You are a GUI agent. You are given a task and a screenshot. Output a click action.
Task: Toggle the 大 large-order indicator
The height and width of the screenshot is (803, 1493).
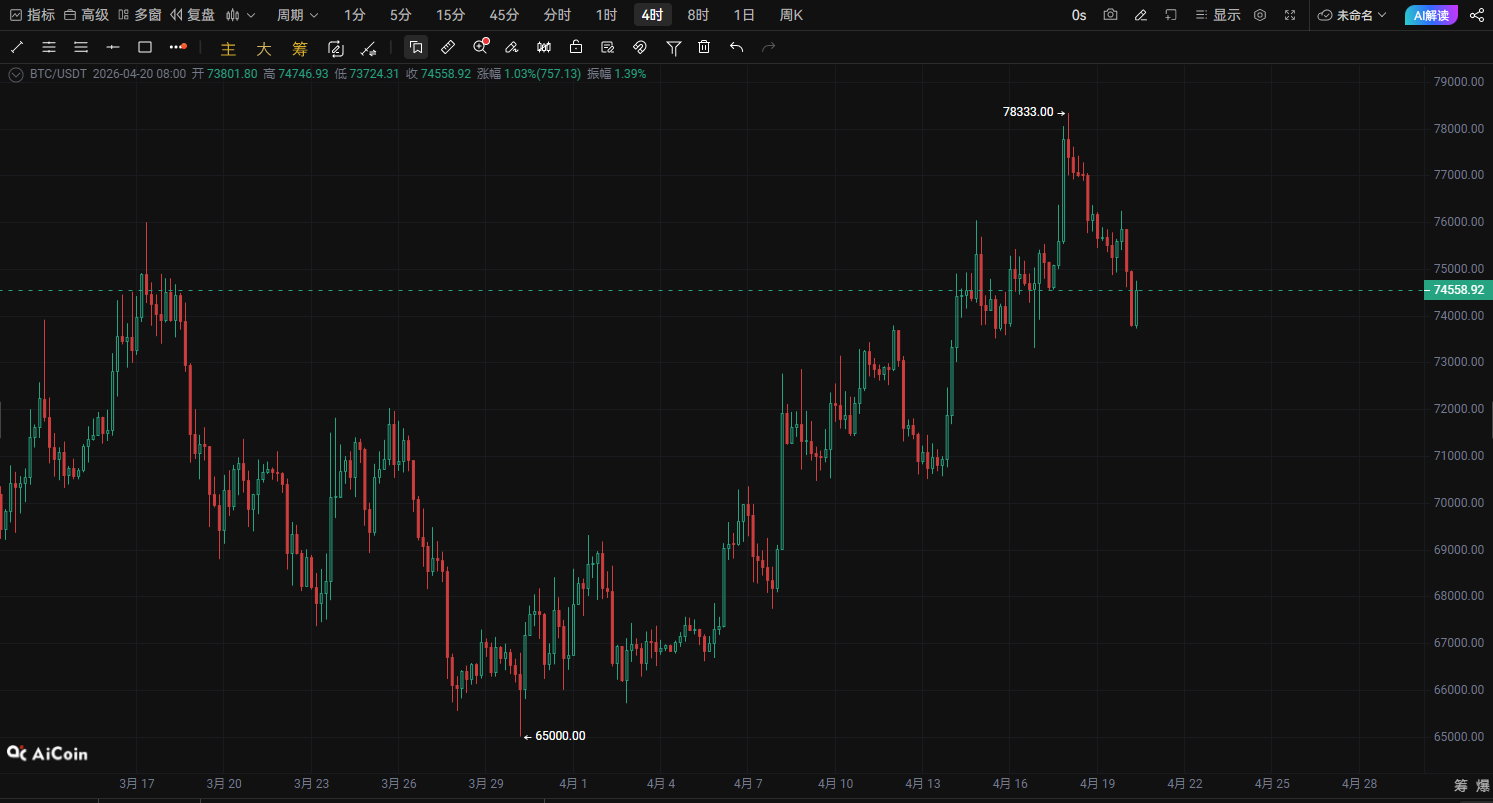point(264,48)
